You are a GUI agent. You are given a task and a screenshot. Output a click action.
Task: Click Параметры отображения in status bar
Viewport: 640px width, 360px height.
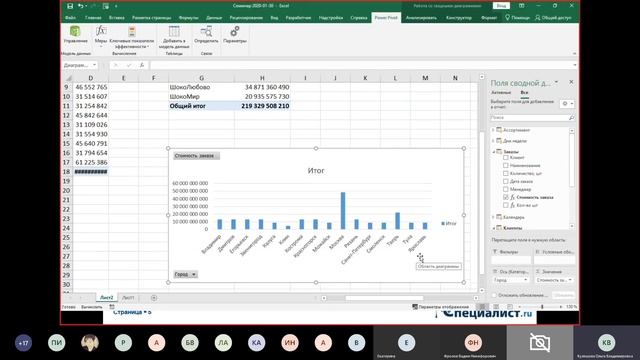[440, 307]
